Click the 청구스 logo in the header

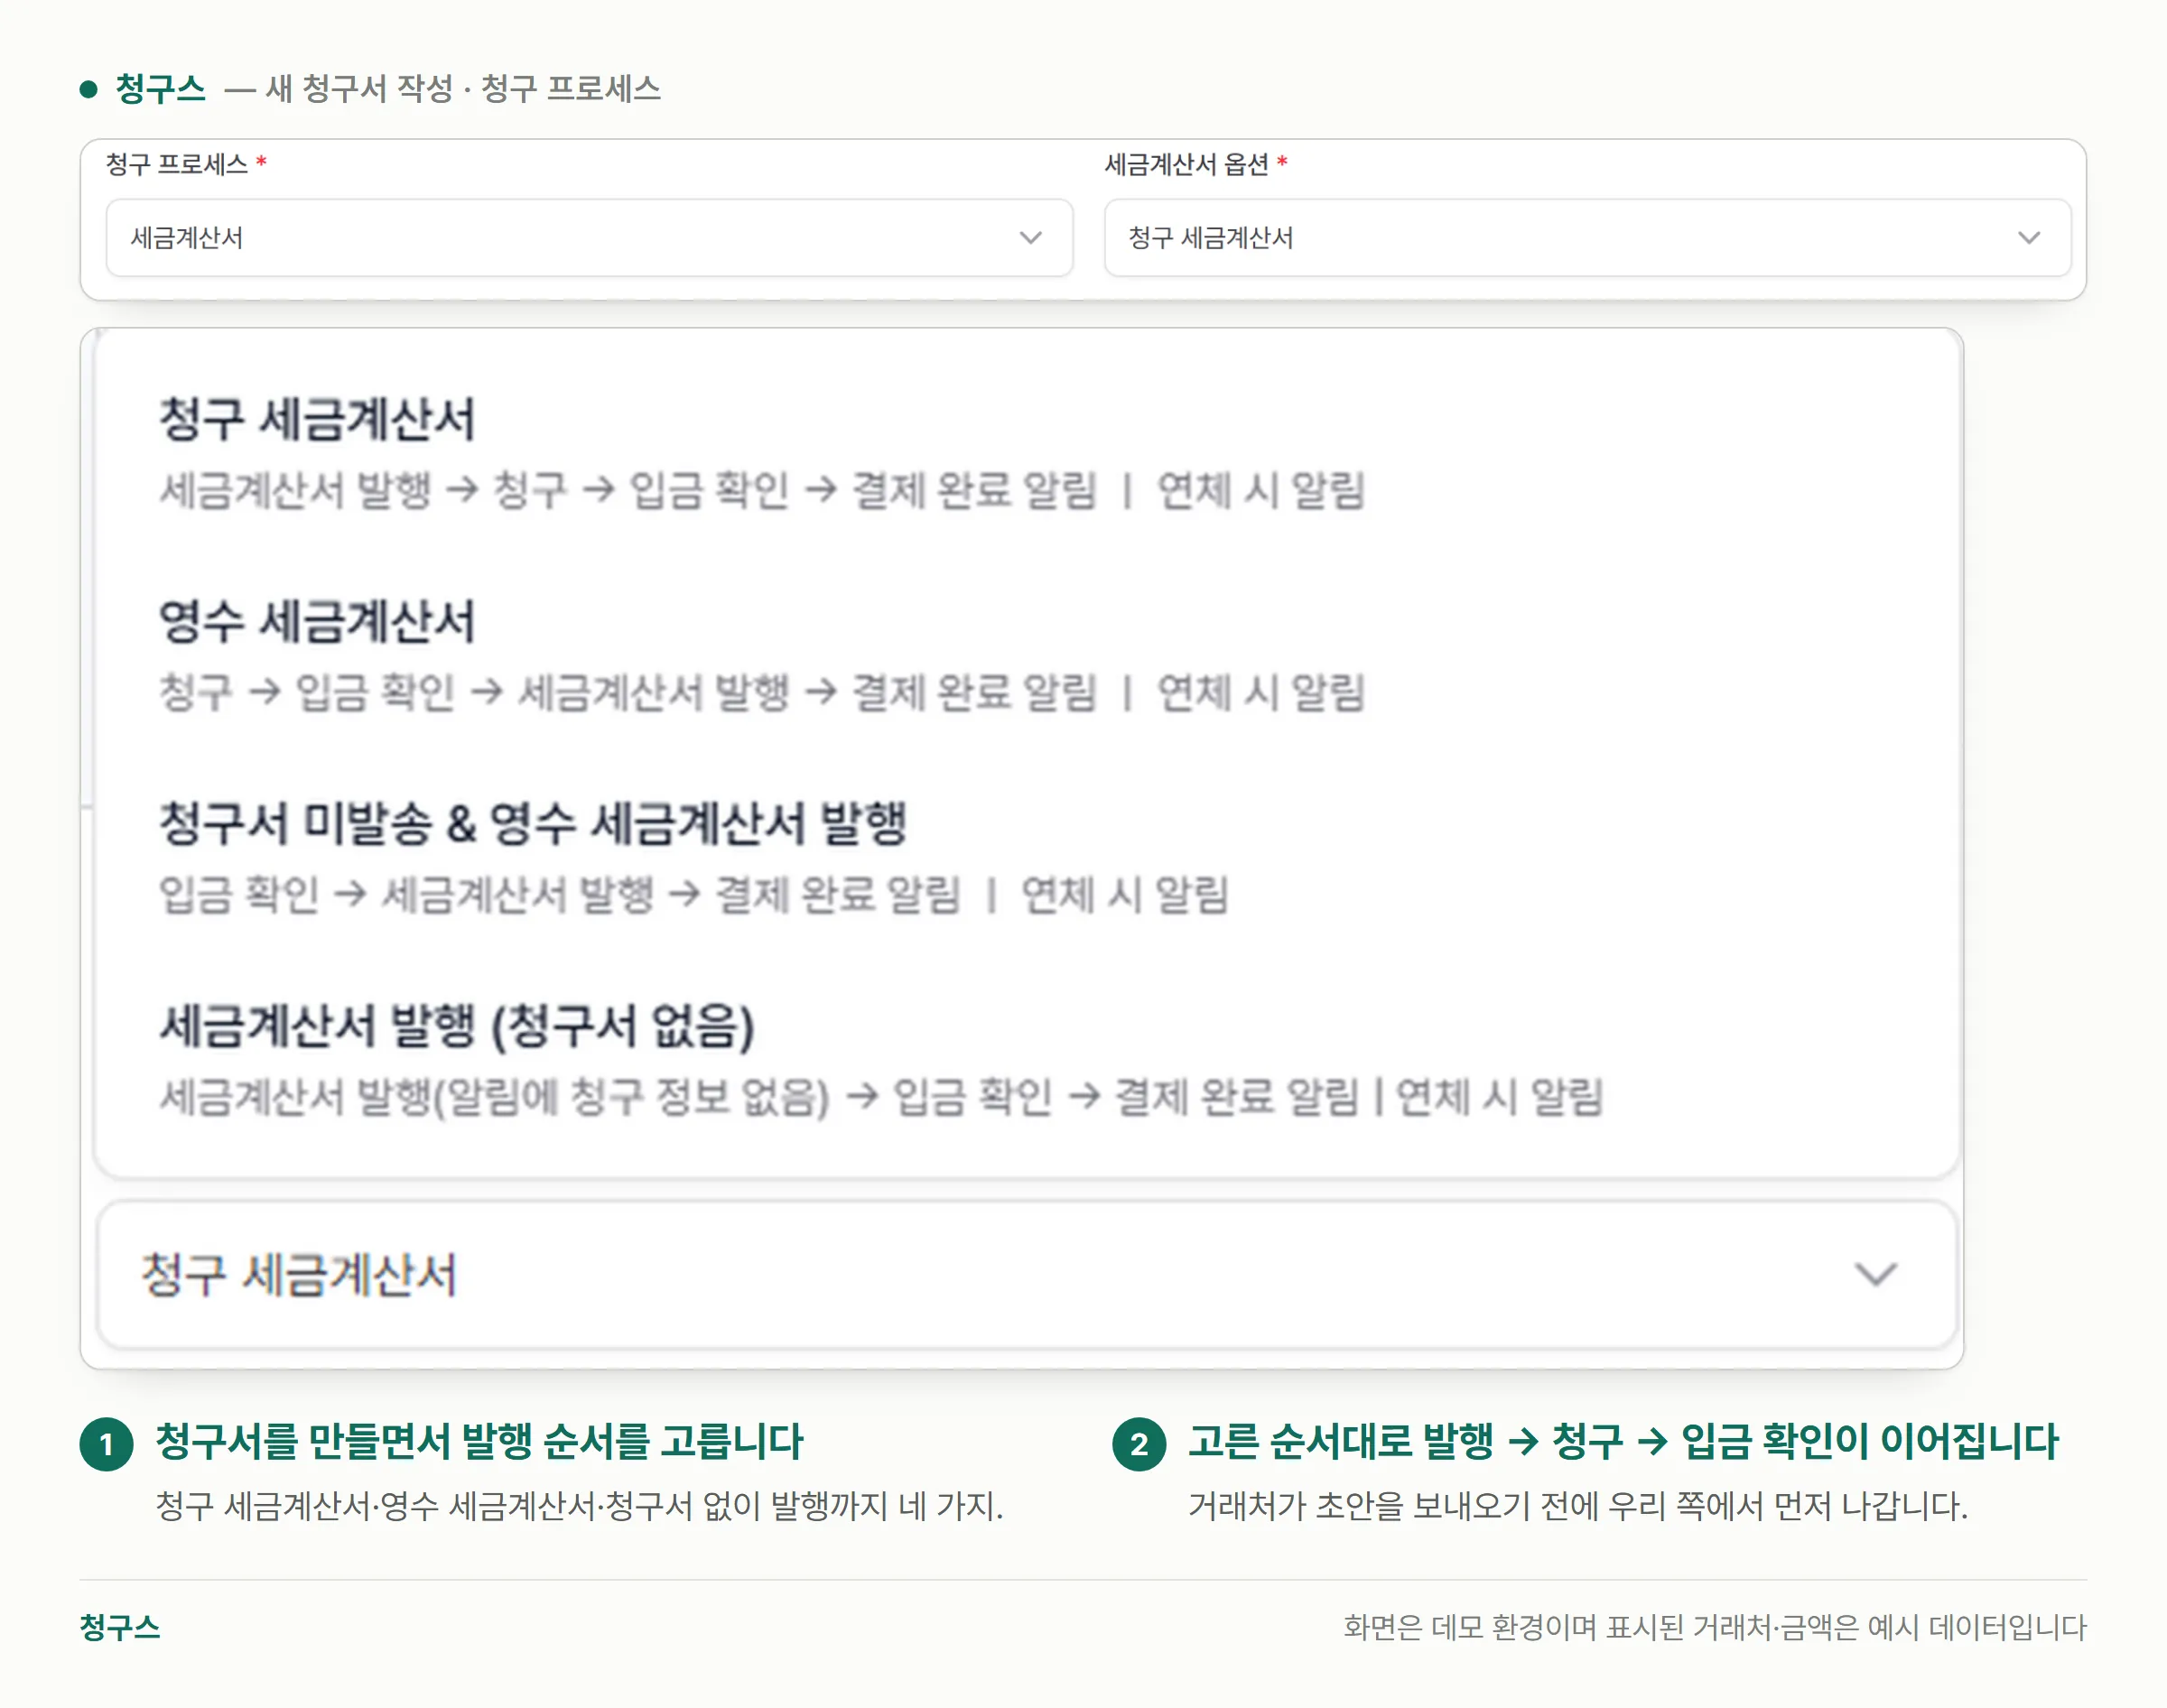(160, 89)
